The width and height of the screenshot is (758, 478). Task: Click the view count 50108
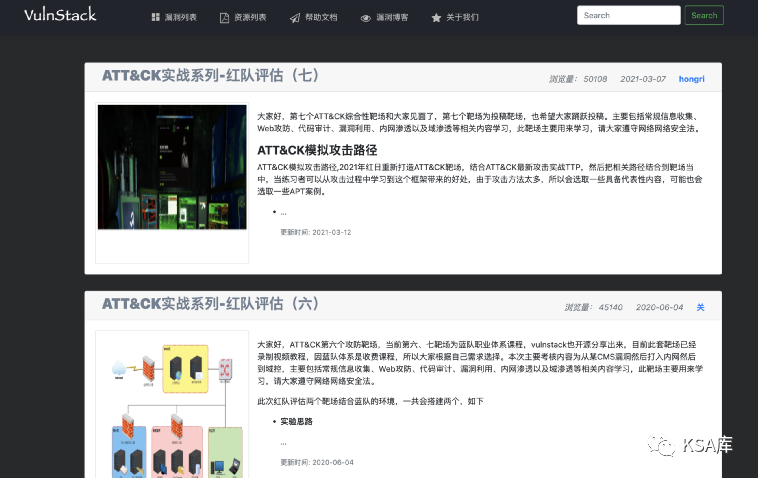595,79
